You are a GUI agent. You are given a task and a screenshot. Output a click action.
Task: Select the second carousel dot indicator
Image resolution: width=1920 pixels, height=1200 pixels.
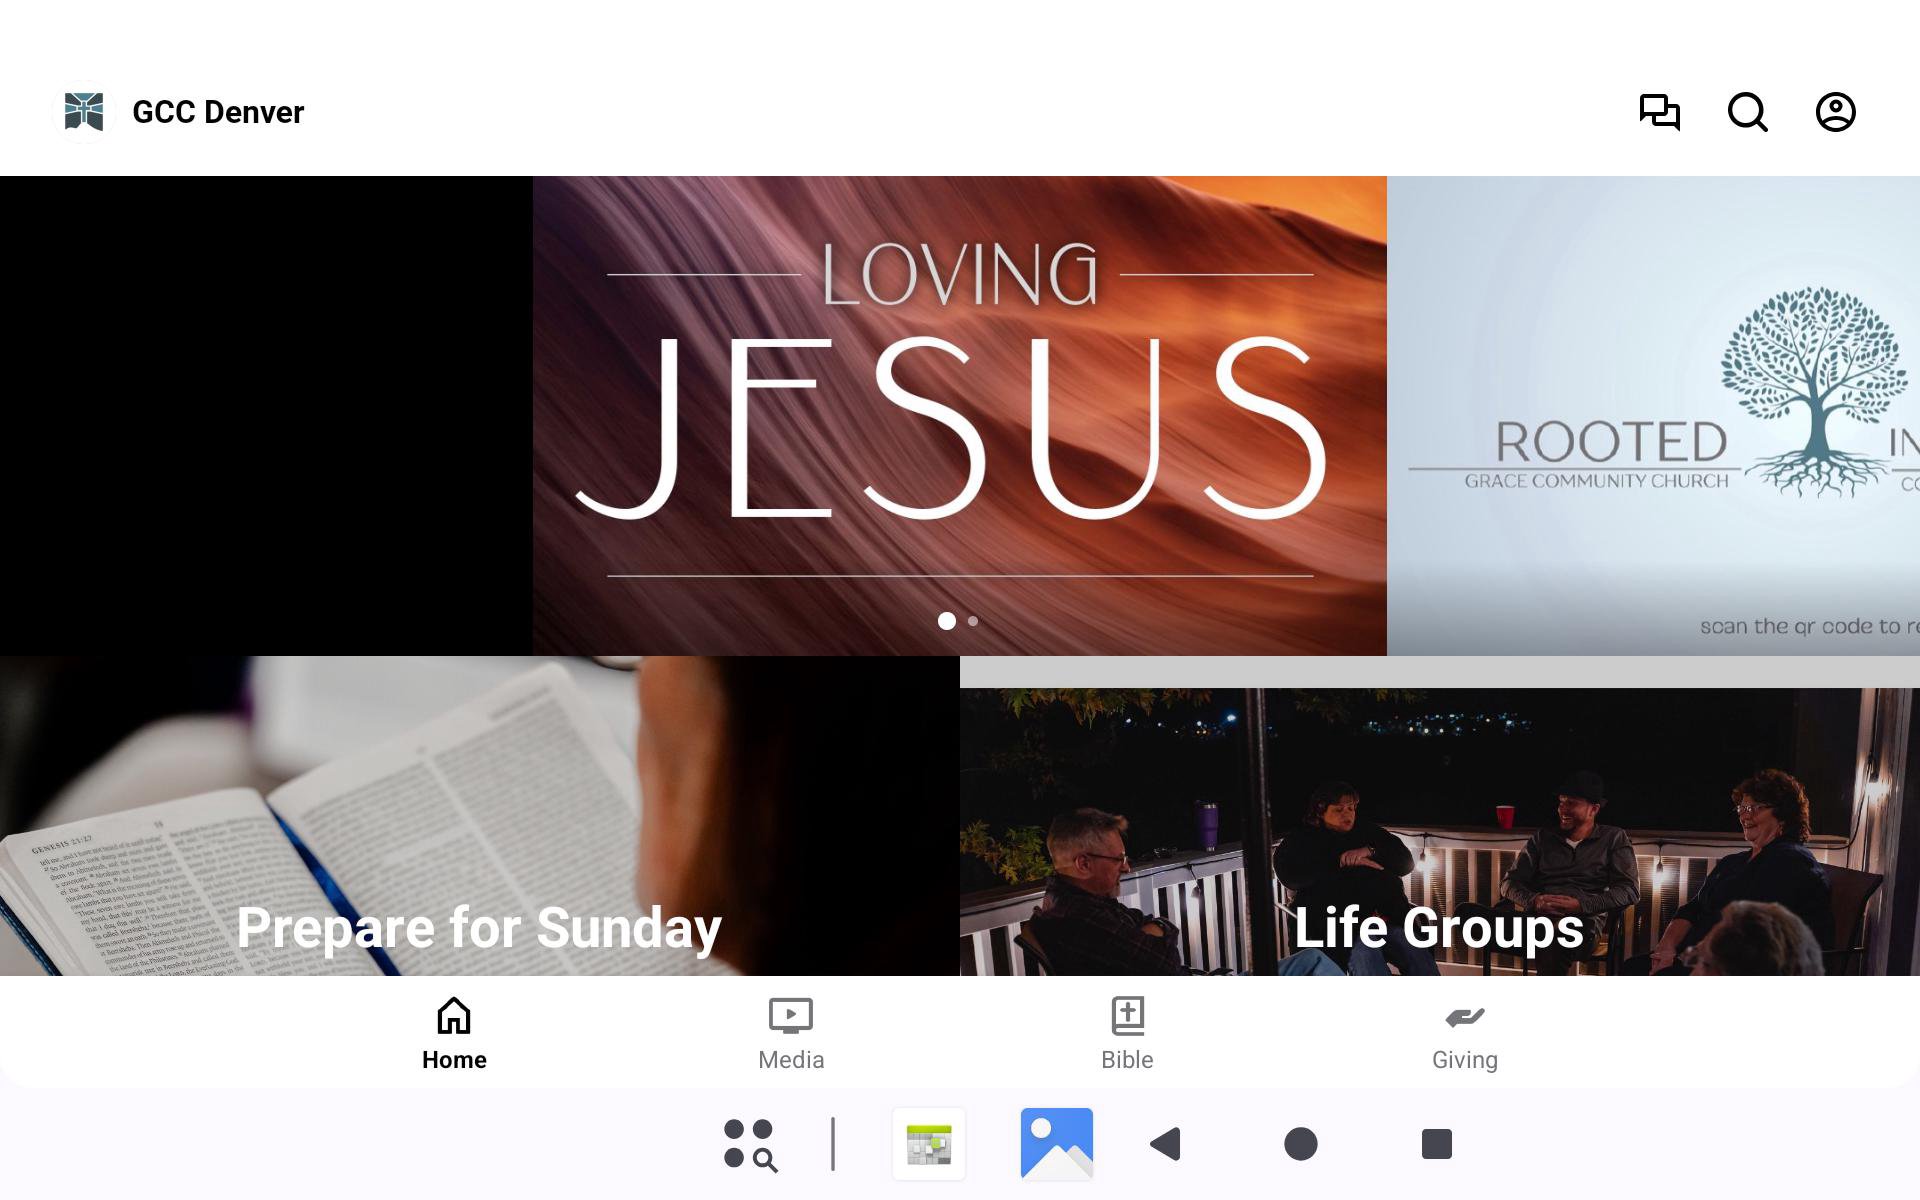click(973, 621)
